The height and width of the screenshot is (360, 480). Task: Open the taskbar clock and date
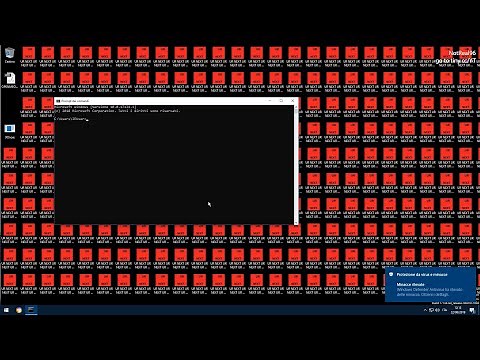click(458, 310)
